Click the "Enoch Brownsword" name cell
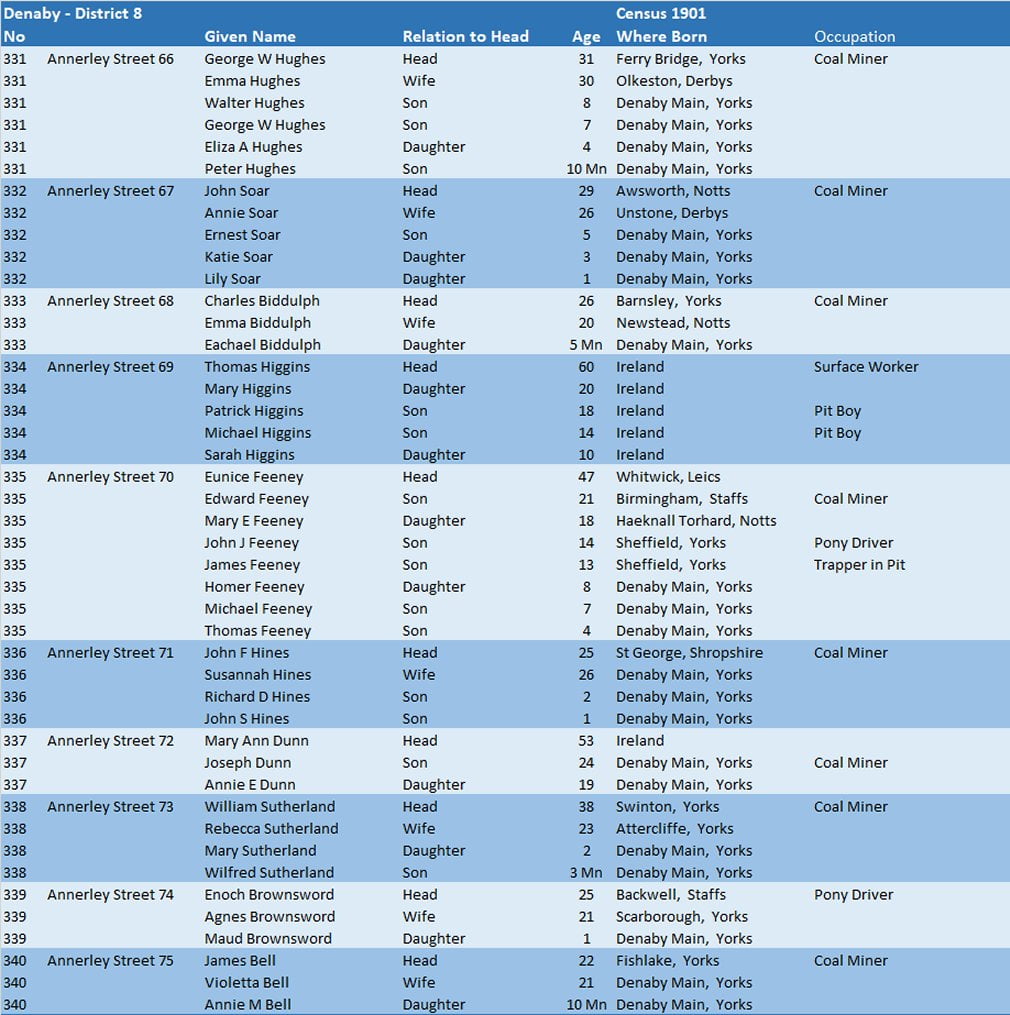Image resolution: width=1010 pixels, height=1015 pixels. point(269,895)
